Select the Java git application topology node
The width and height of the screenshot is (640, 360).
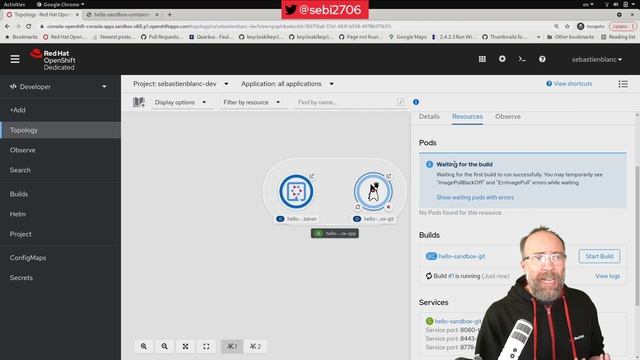click(373, 191)
